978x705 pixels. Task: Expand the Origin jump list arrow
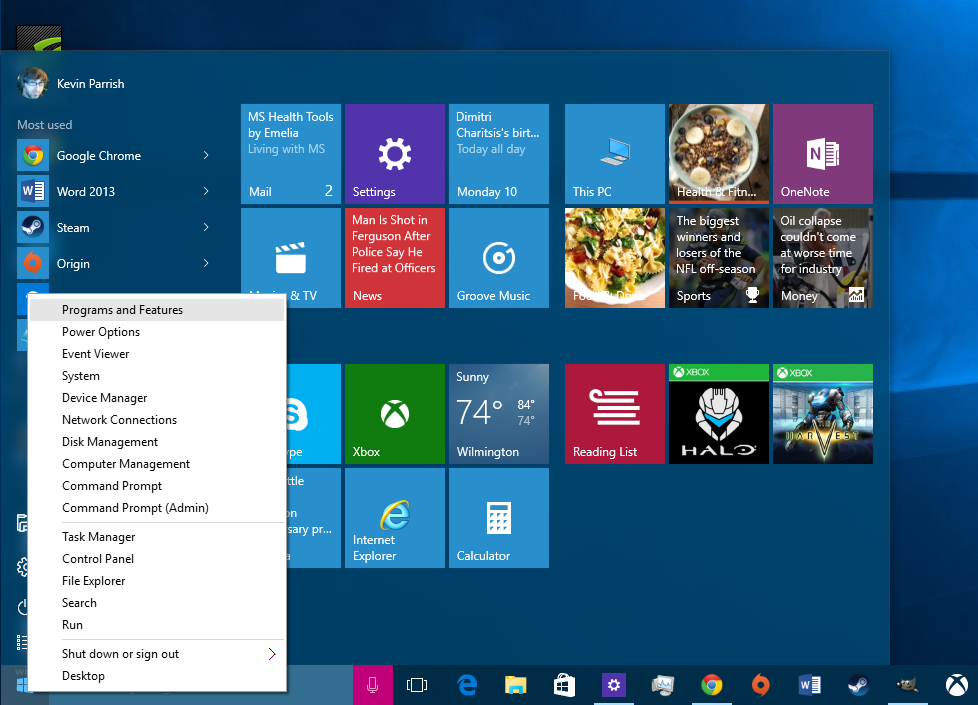(x=206, y=263)
